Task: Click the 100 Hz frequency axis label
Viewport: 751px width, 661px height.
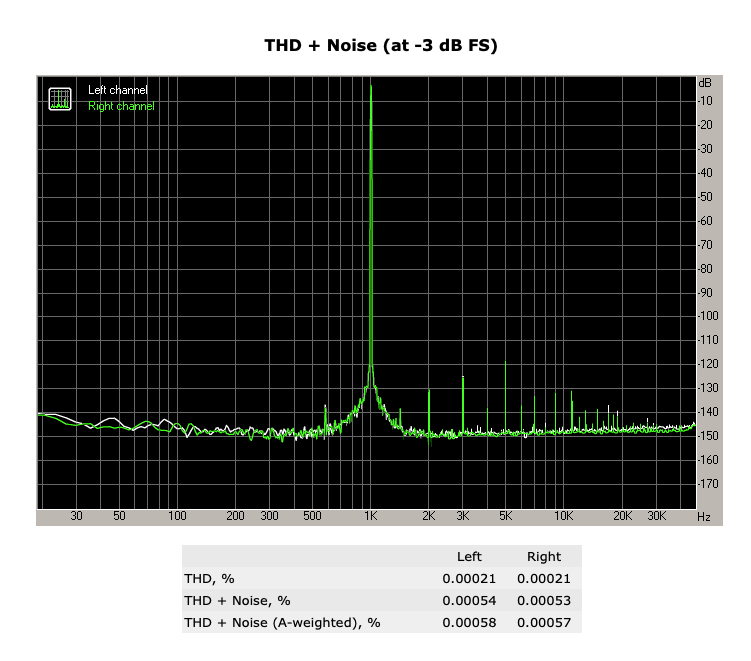Action: (x=177, y=516)
